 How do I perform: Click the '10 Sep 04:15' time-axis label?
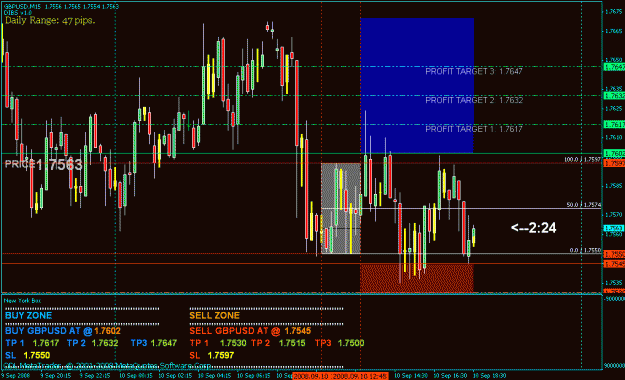point(214,376)
